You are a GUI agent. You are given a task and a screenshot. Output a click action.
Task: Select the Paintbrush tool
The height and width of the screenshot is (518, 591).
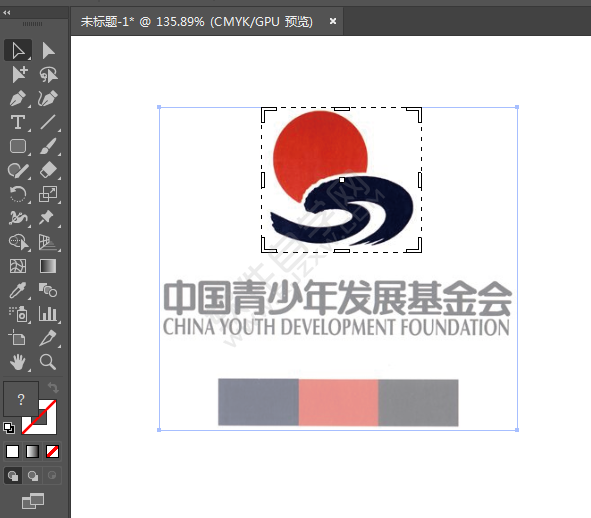coord(48,146)
